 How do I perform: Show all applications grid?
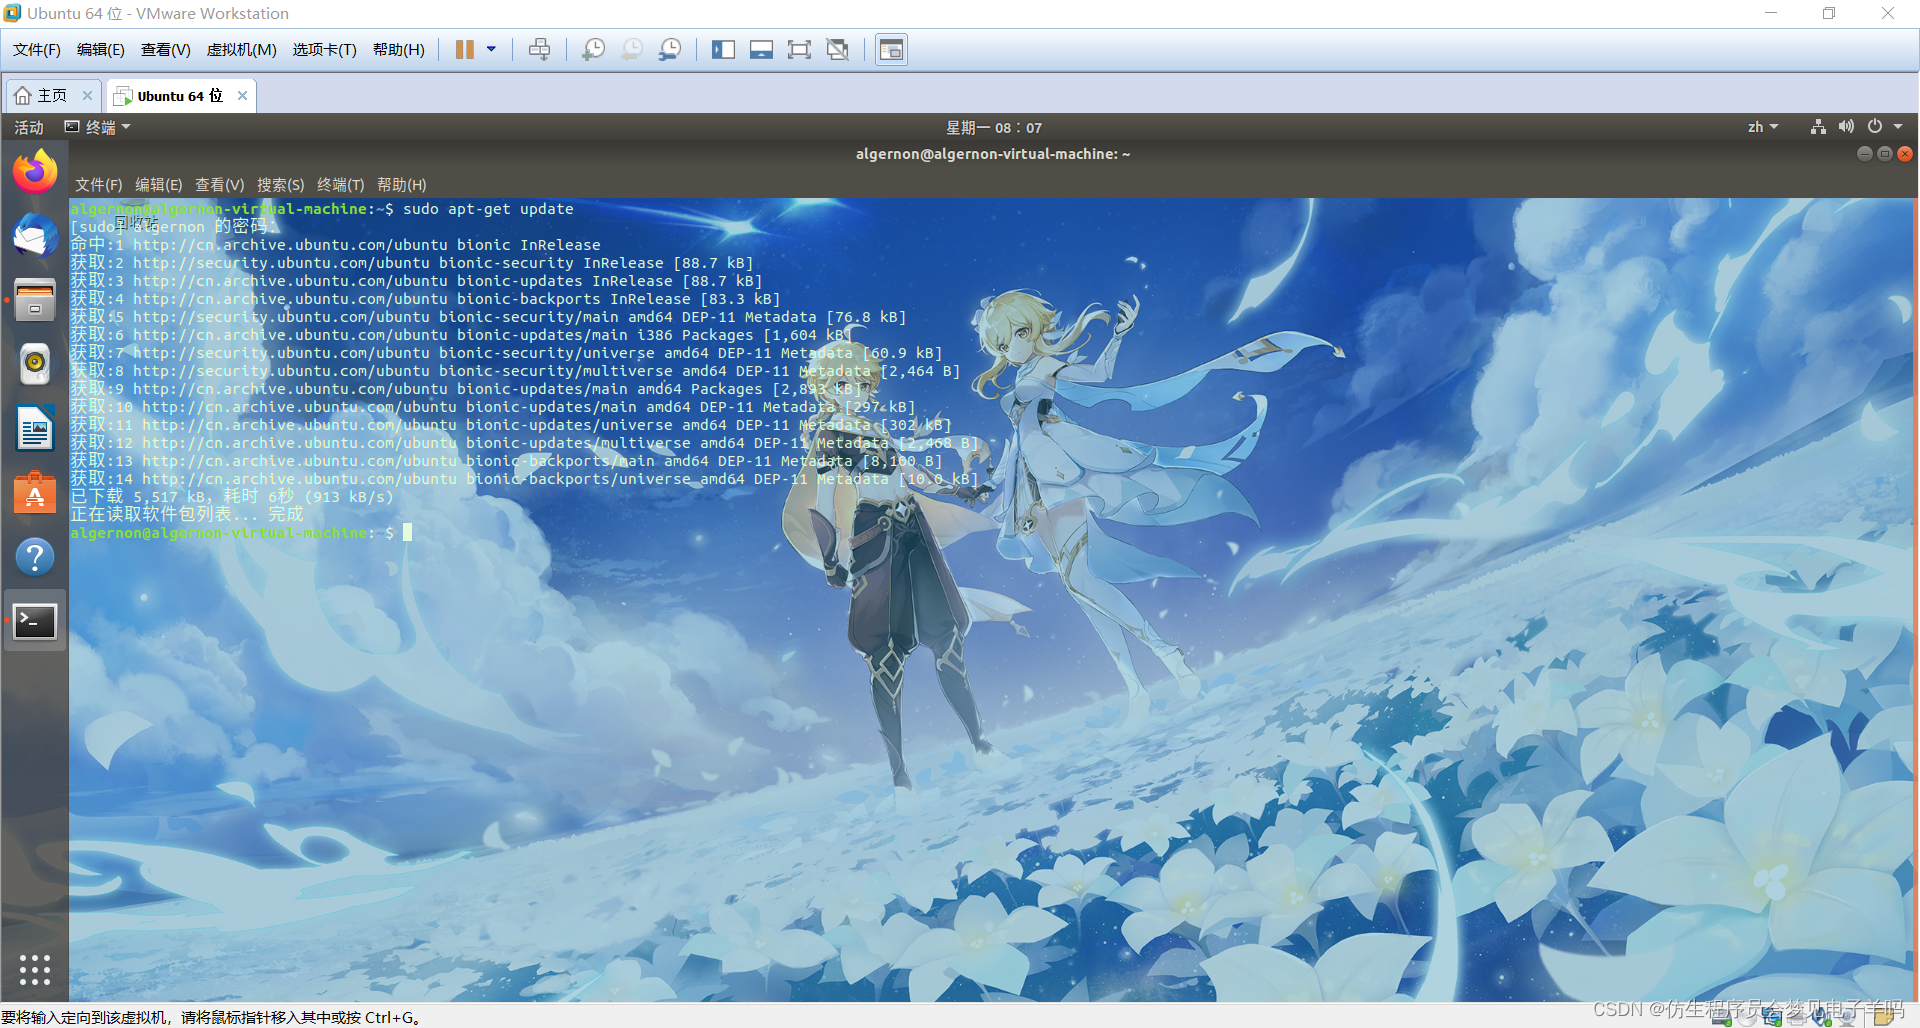[35, 970]
